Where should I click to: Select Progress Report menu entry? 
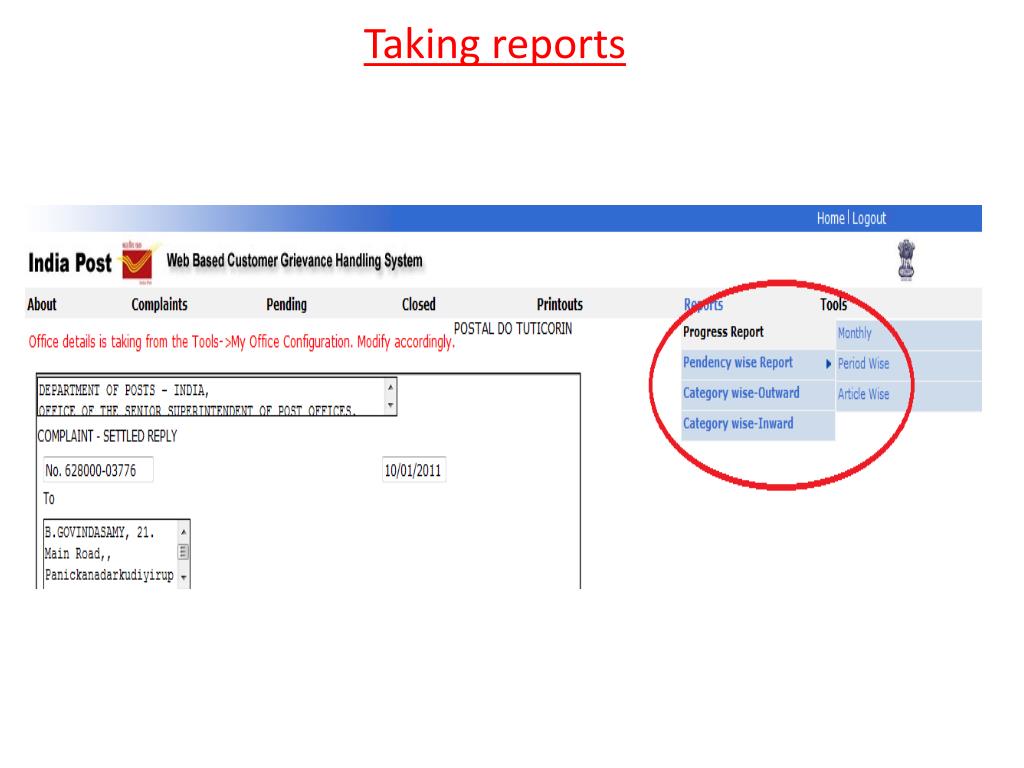pos(758,332)
